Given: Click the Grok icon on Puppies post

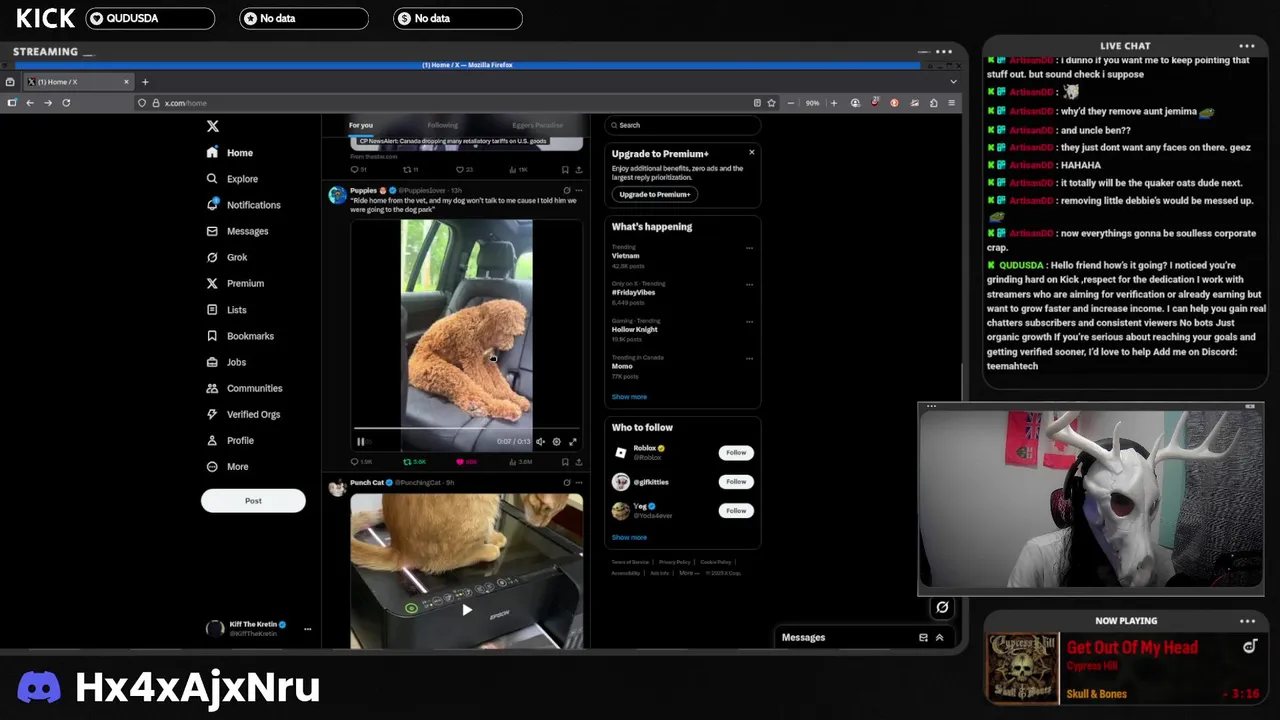Looking at the screenshot, I should click(566, 190).
